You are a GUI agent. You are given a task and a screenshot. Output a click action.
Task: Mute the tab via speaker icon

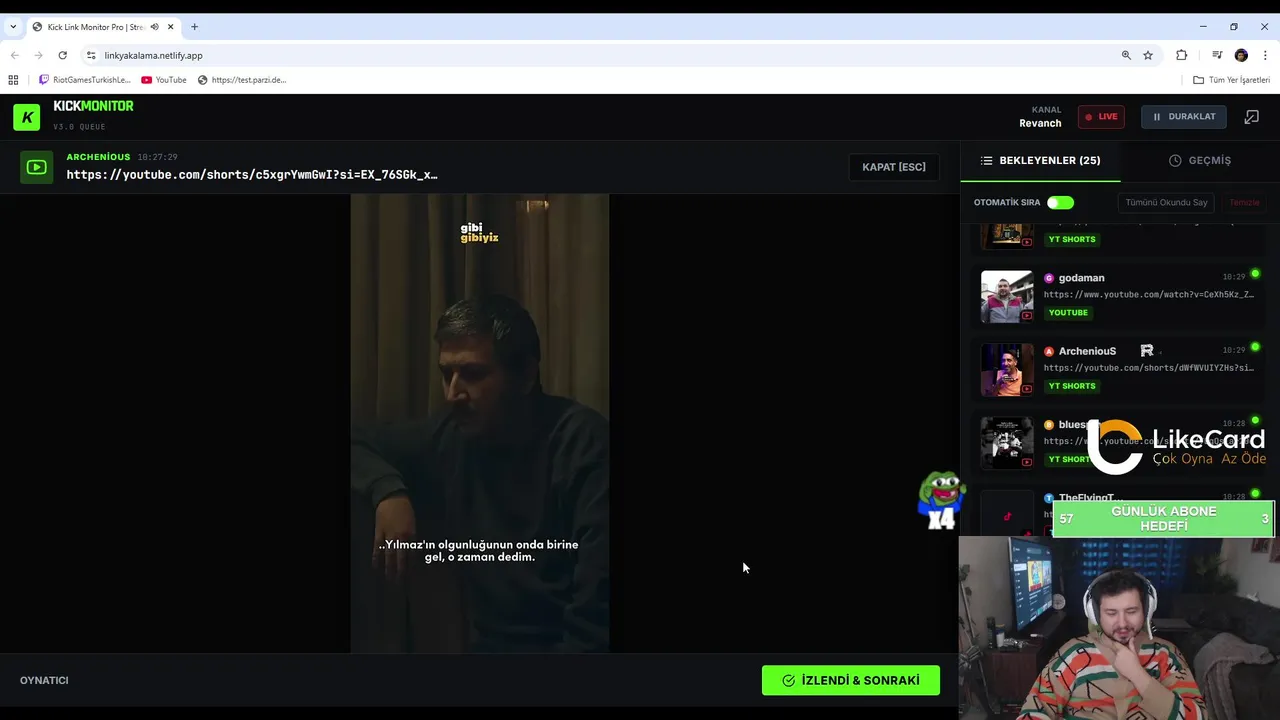click(x=154, y=27)
